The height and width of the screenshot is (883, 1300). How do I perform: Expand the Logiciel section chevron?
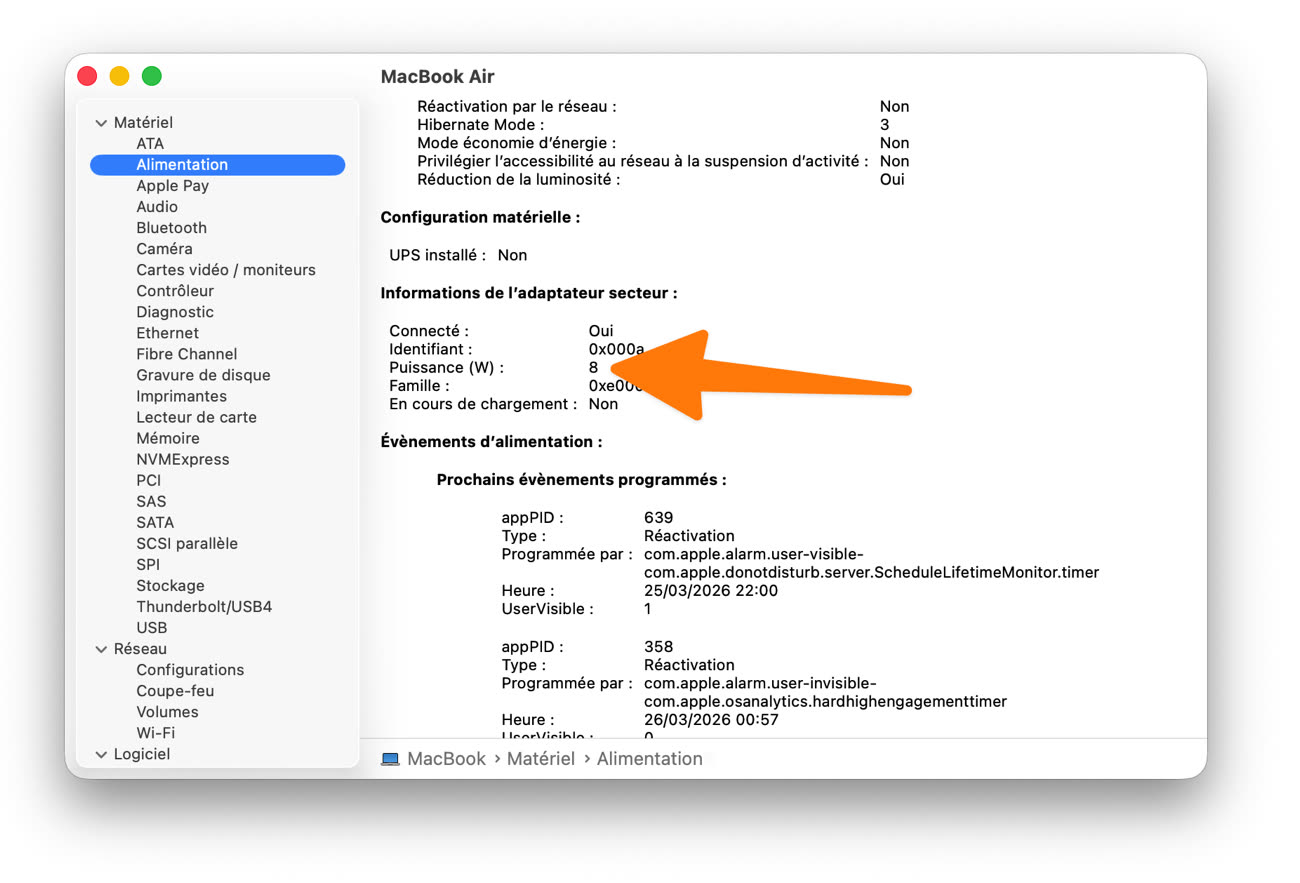pos(100,755)
